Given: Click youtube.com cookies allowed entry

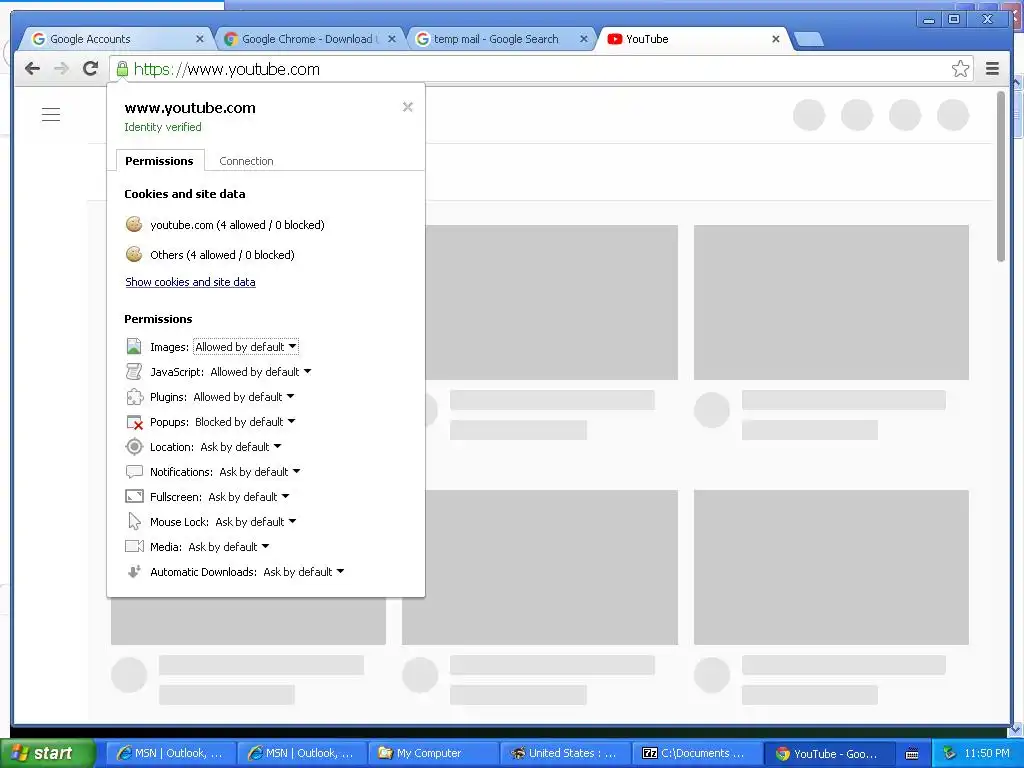Looking at the screenshot, I should (237, 225).
